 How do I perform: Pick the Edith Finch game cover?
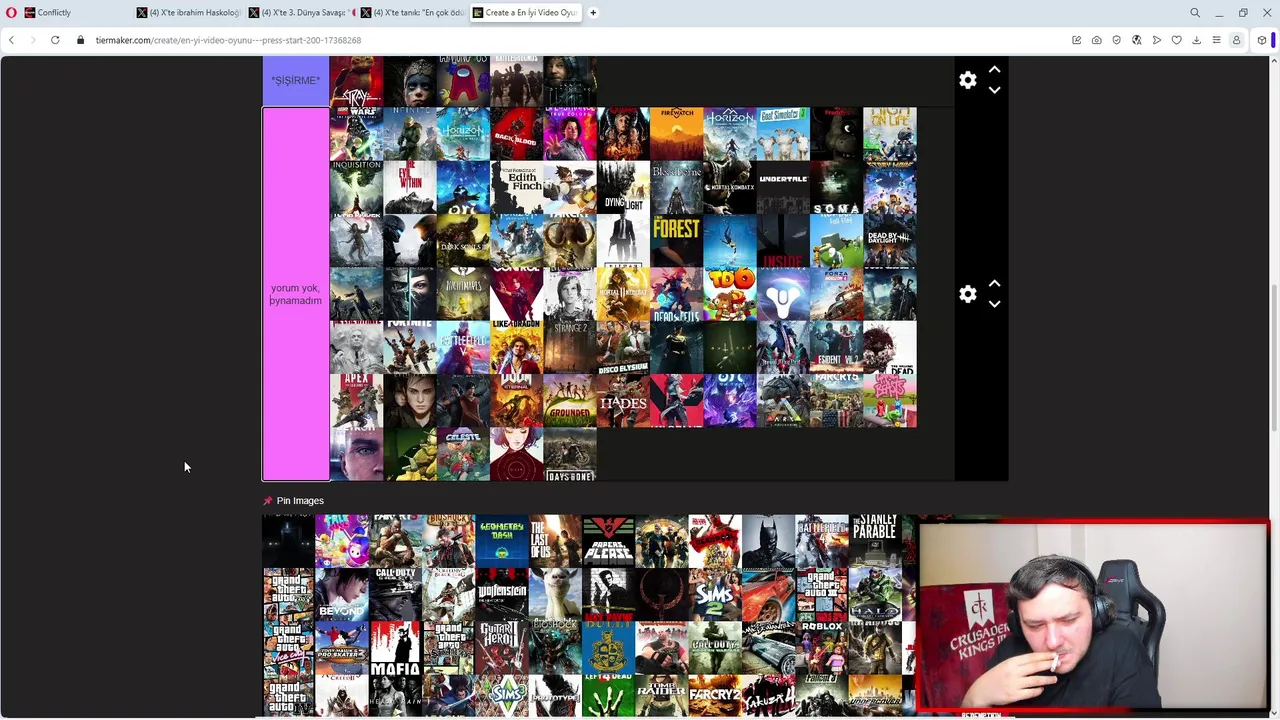517,187
